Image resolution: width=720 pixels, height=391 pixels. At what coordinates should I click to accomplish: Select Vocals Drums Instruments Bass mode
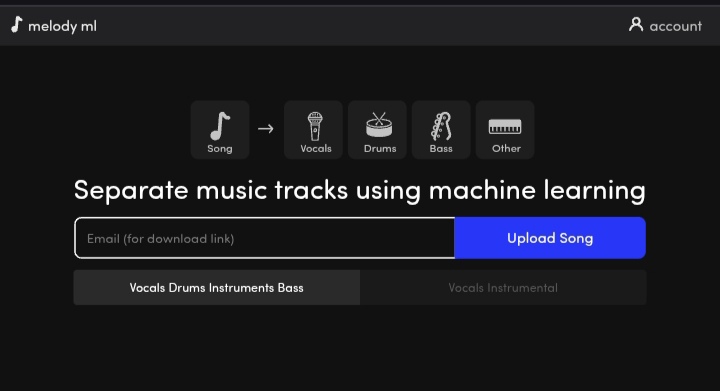(217, 288)
